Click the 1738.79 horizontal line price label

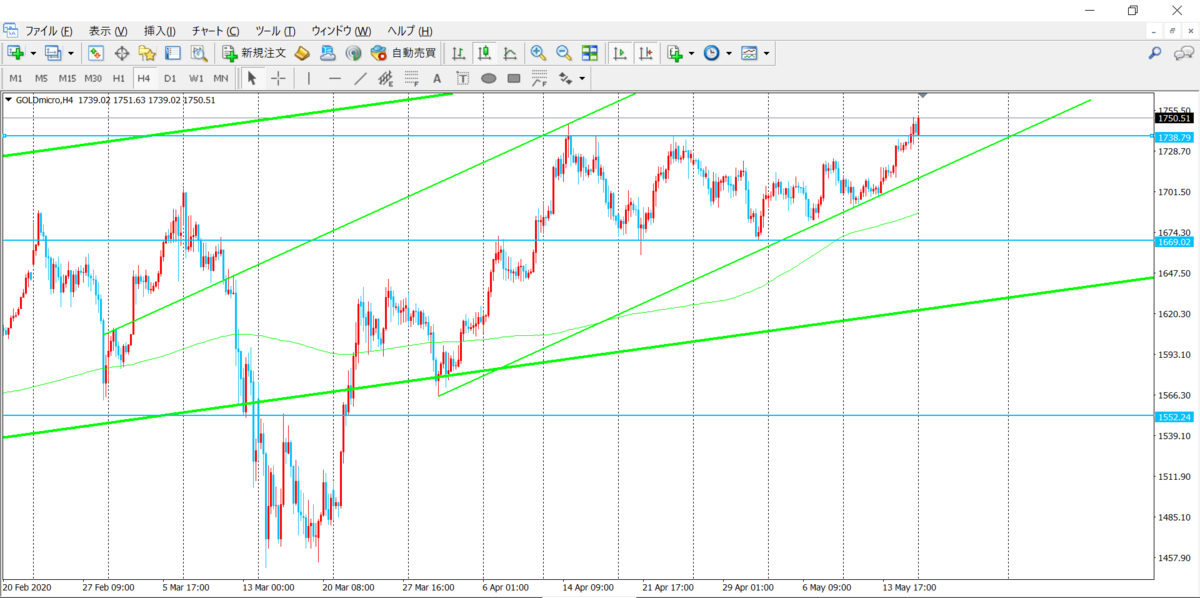[1174, 136]
